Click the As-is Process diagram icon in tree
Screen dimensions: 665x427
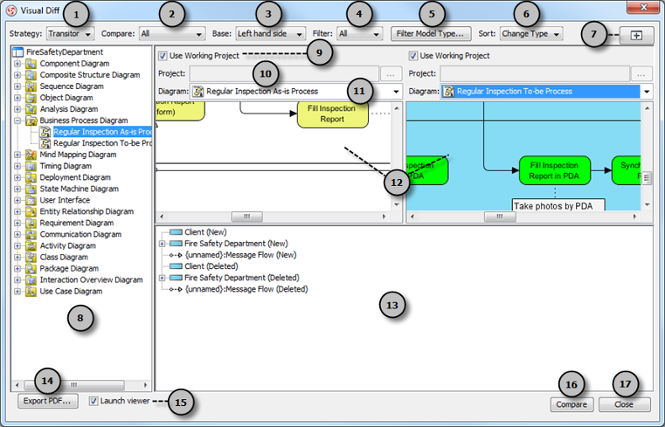(45, 132)
